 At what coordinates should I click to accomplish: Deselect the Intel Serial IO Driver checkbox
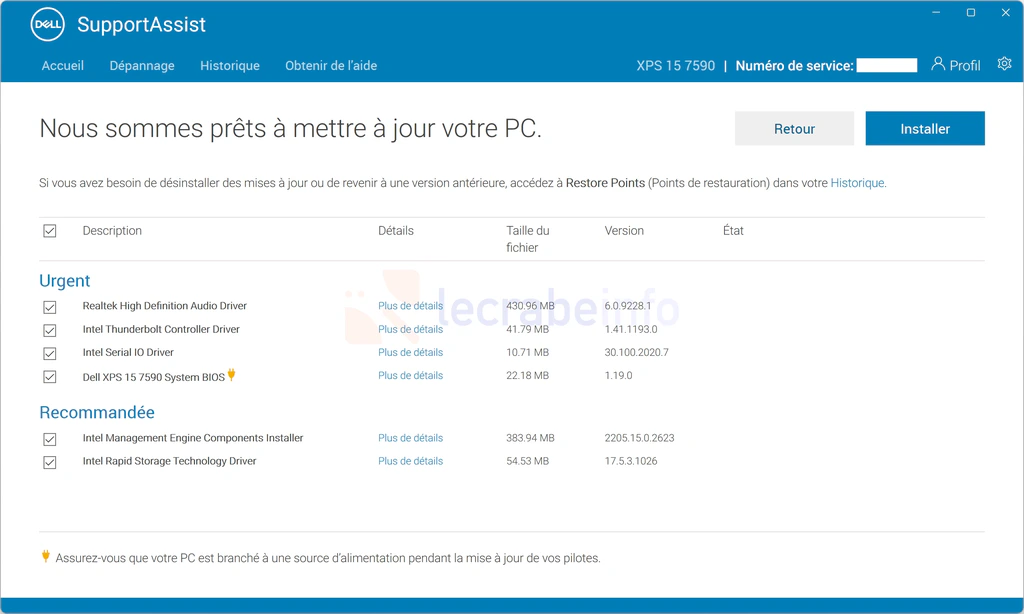pos(50,353)
